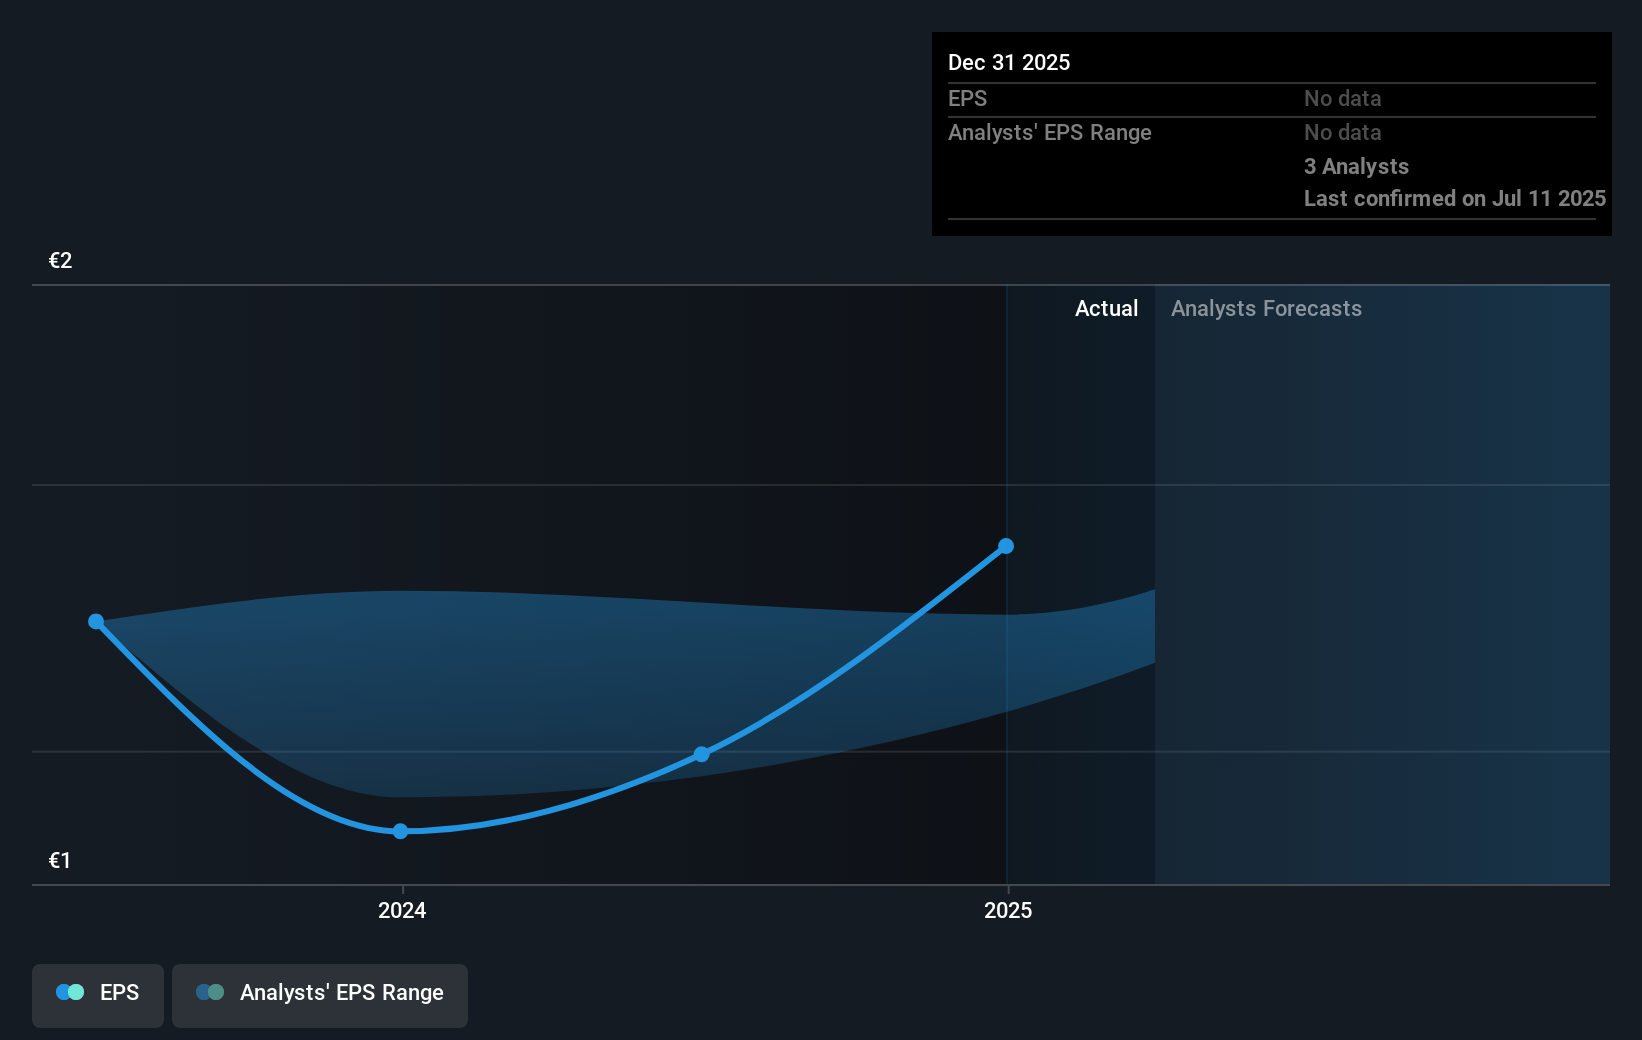Click the 'Analysts' EPS Range' row label in the tooltip

pyautogui.click(x=1050, y=132)
